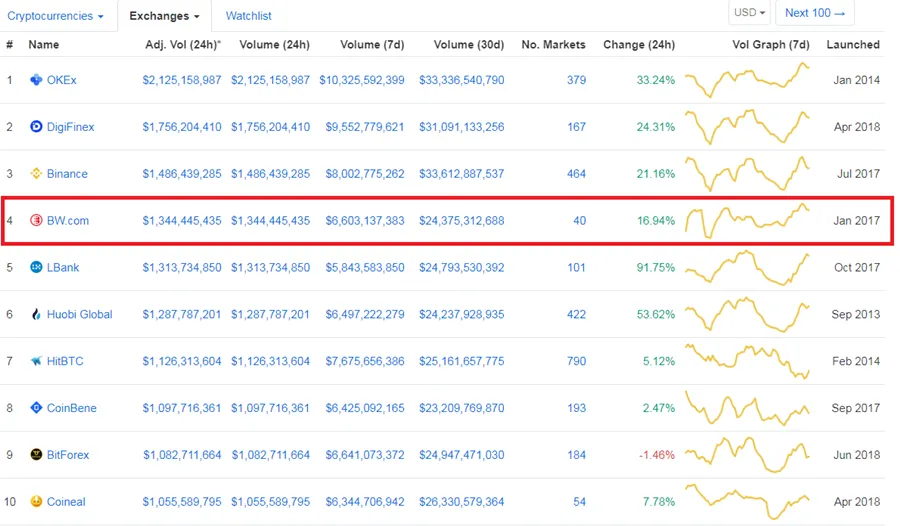This screenshot has width=900, height=526.
Task: Click BitForex 7d volume graph
Action: pos(747,455)
